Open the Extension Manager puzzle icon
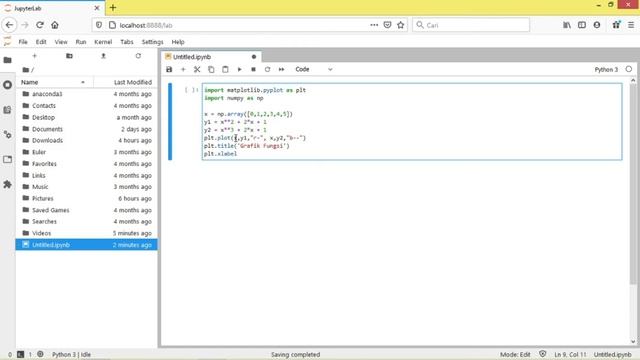 (x=7, y=184)
